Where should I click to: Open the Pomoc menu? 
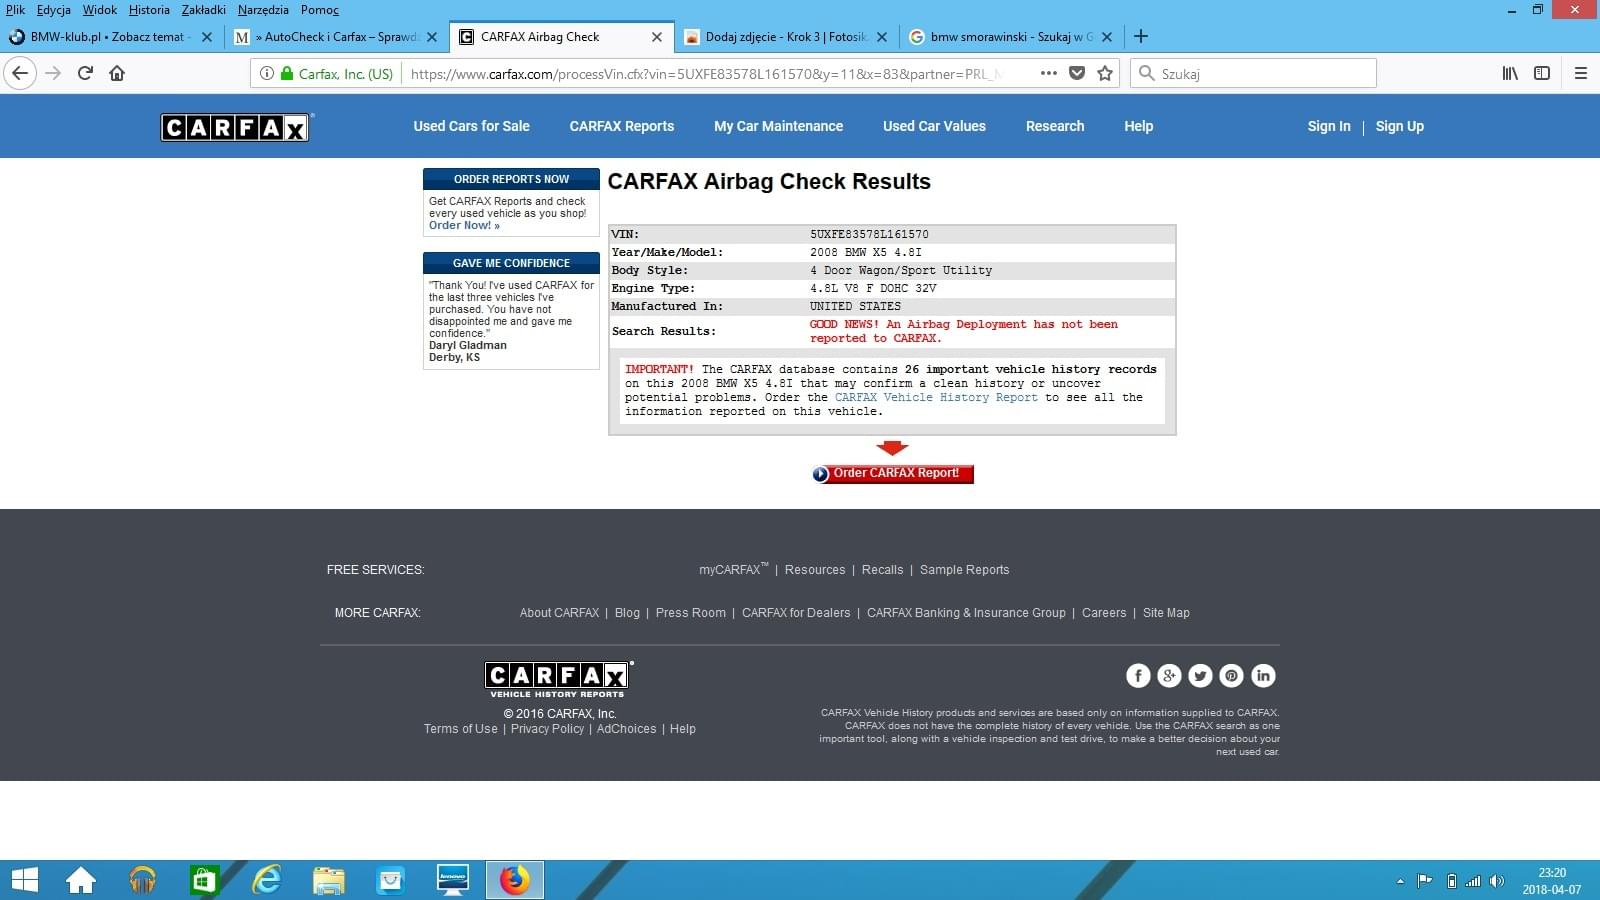click(319, 10)
